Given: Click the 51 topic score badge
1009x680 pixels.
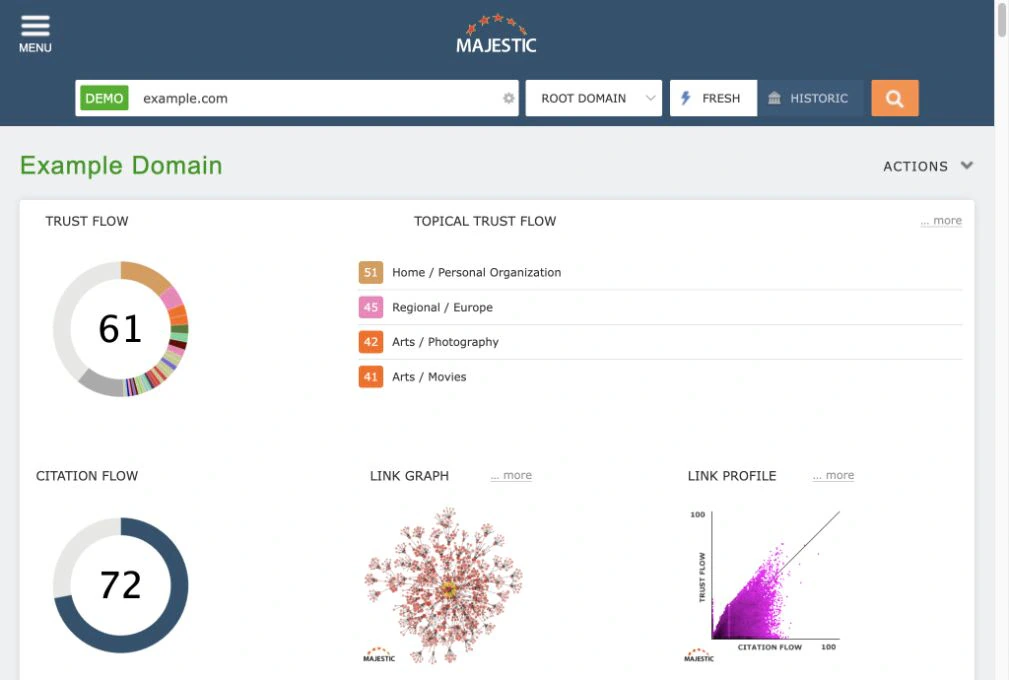Looking at the screenshot, I should (371, 272).
